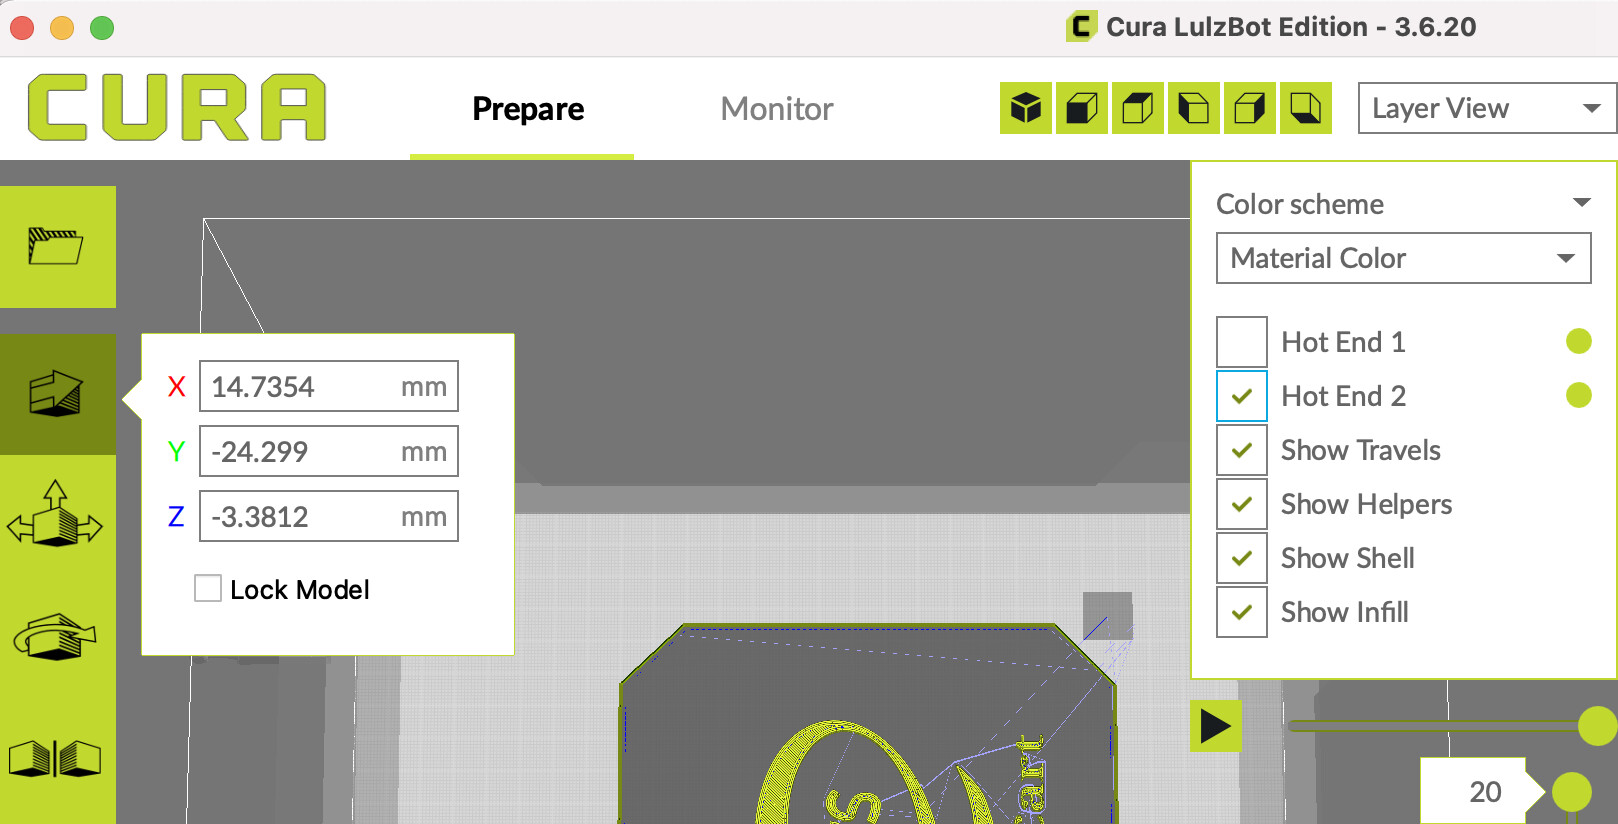
Task: Switch camera to the front view cube
Action: click(1082, 108)
